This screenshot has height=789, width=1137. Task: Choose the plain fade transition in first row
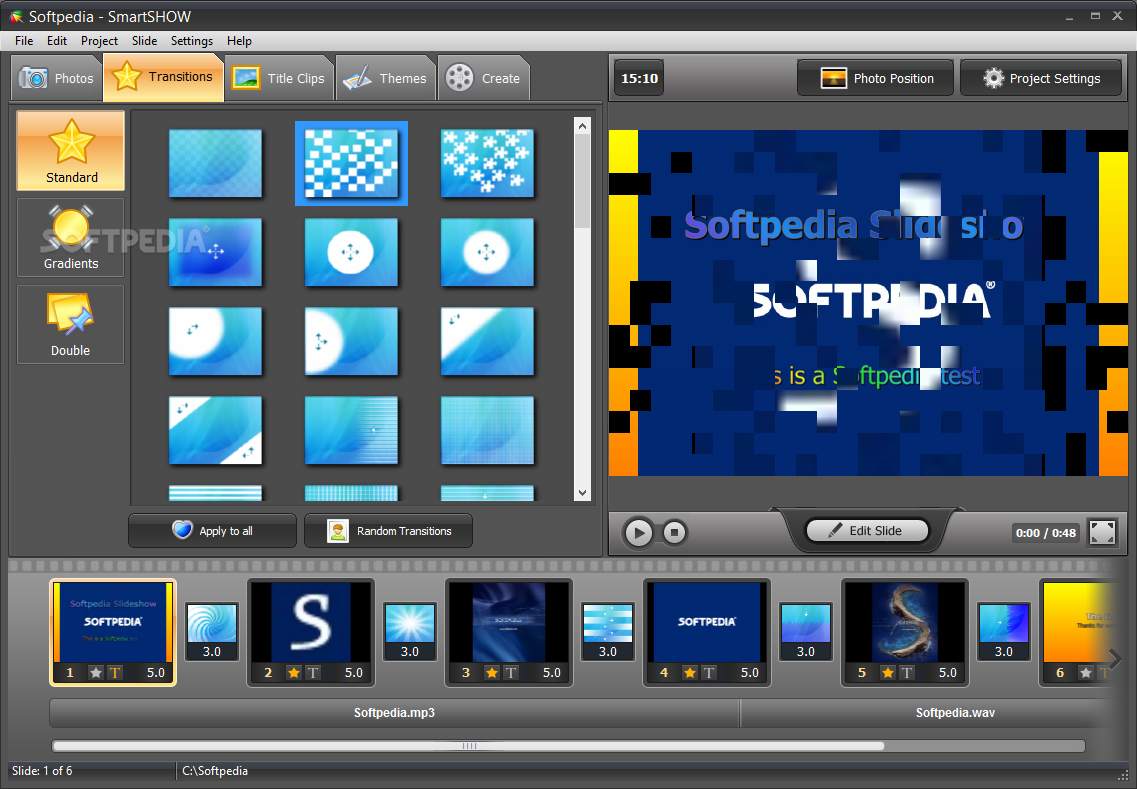pyautogui.click(x=215, y=163)
